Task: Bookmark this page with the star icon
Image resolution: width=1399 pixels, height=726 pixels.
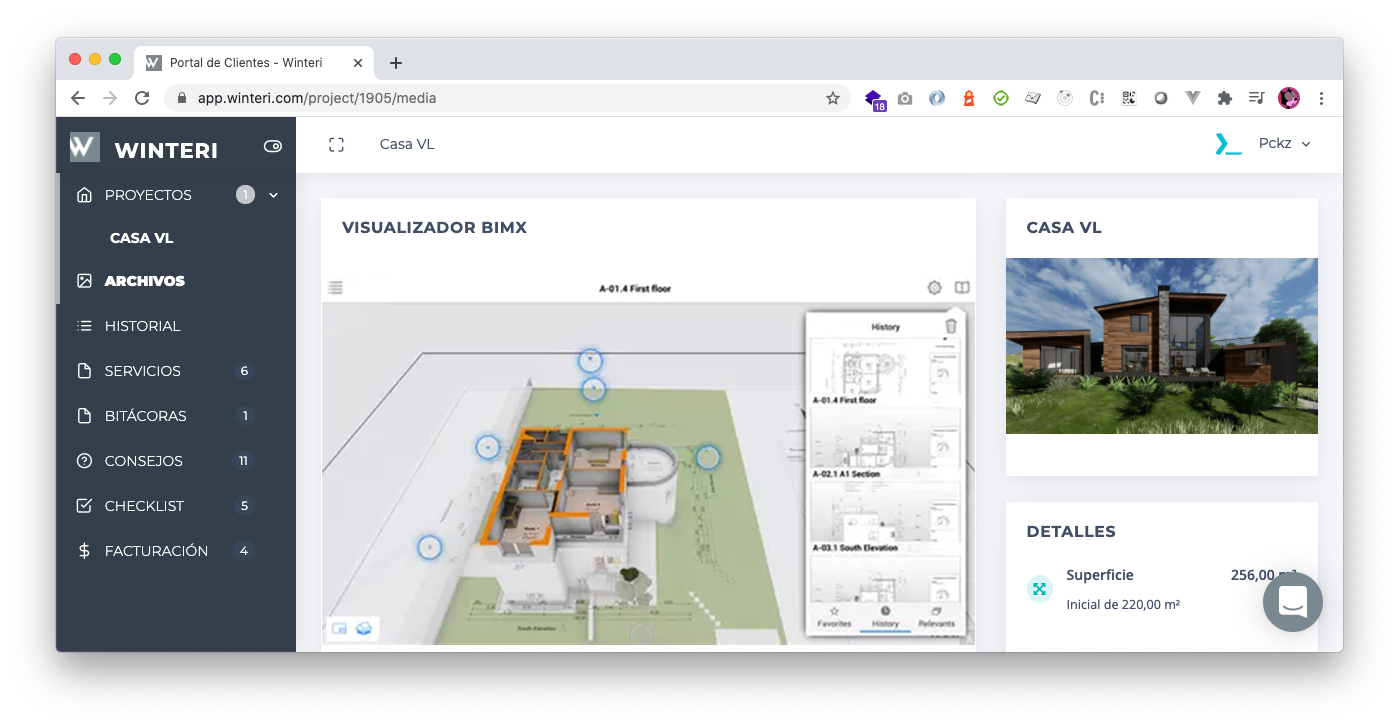Action: click(x=832, y=98)
